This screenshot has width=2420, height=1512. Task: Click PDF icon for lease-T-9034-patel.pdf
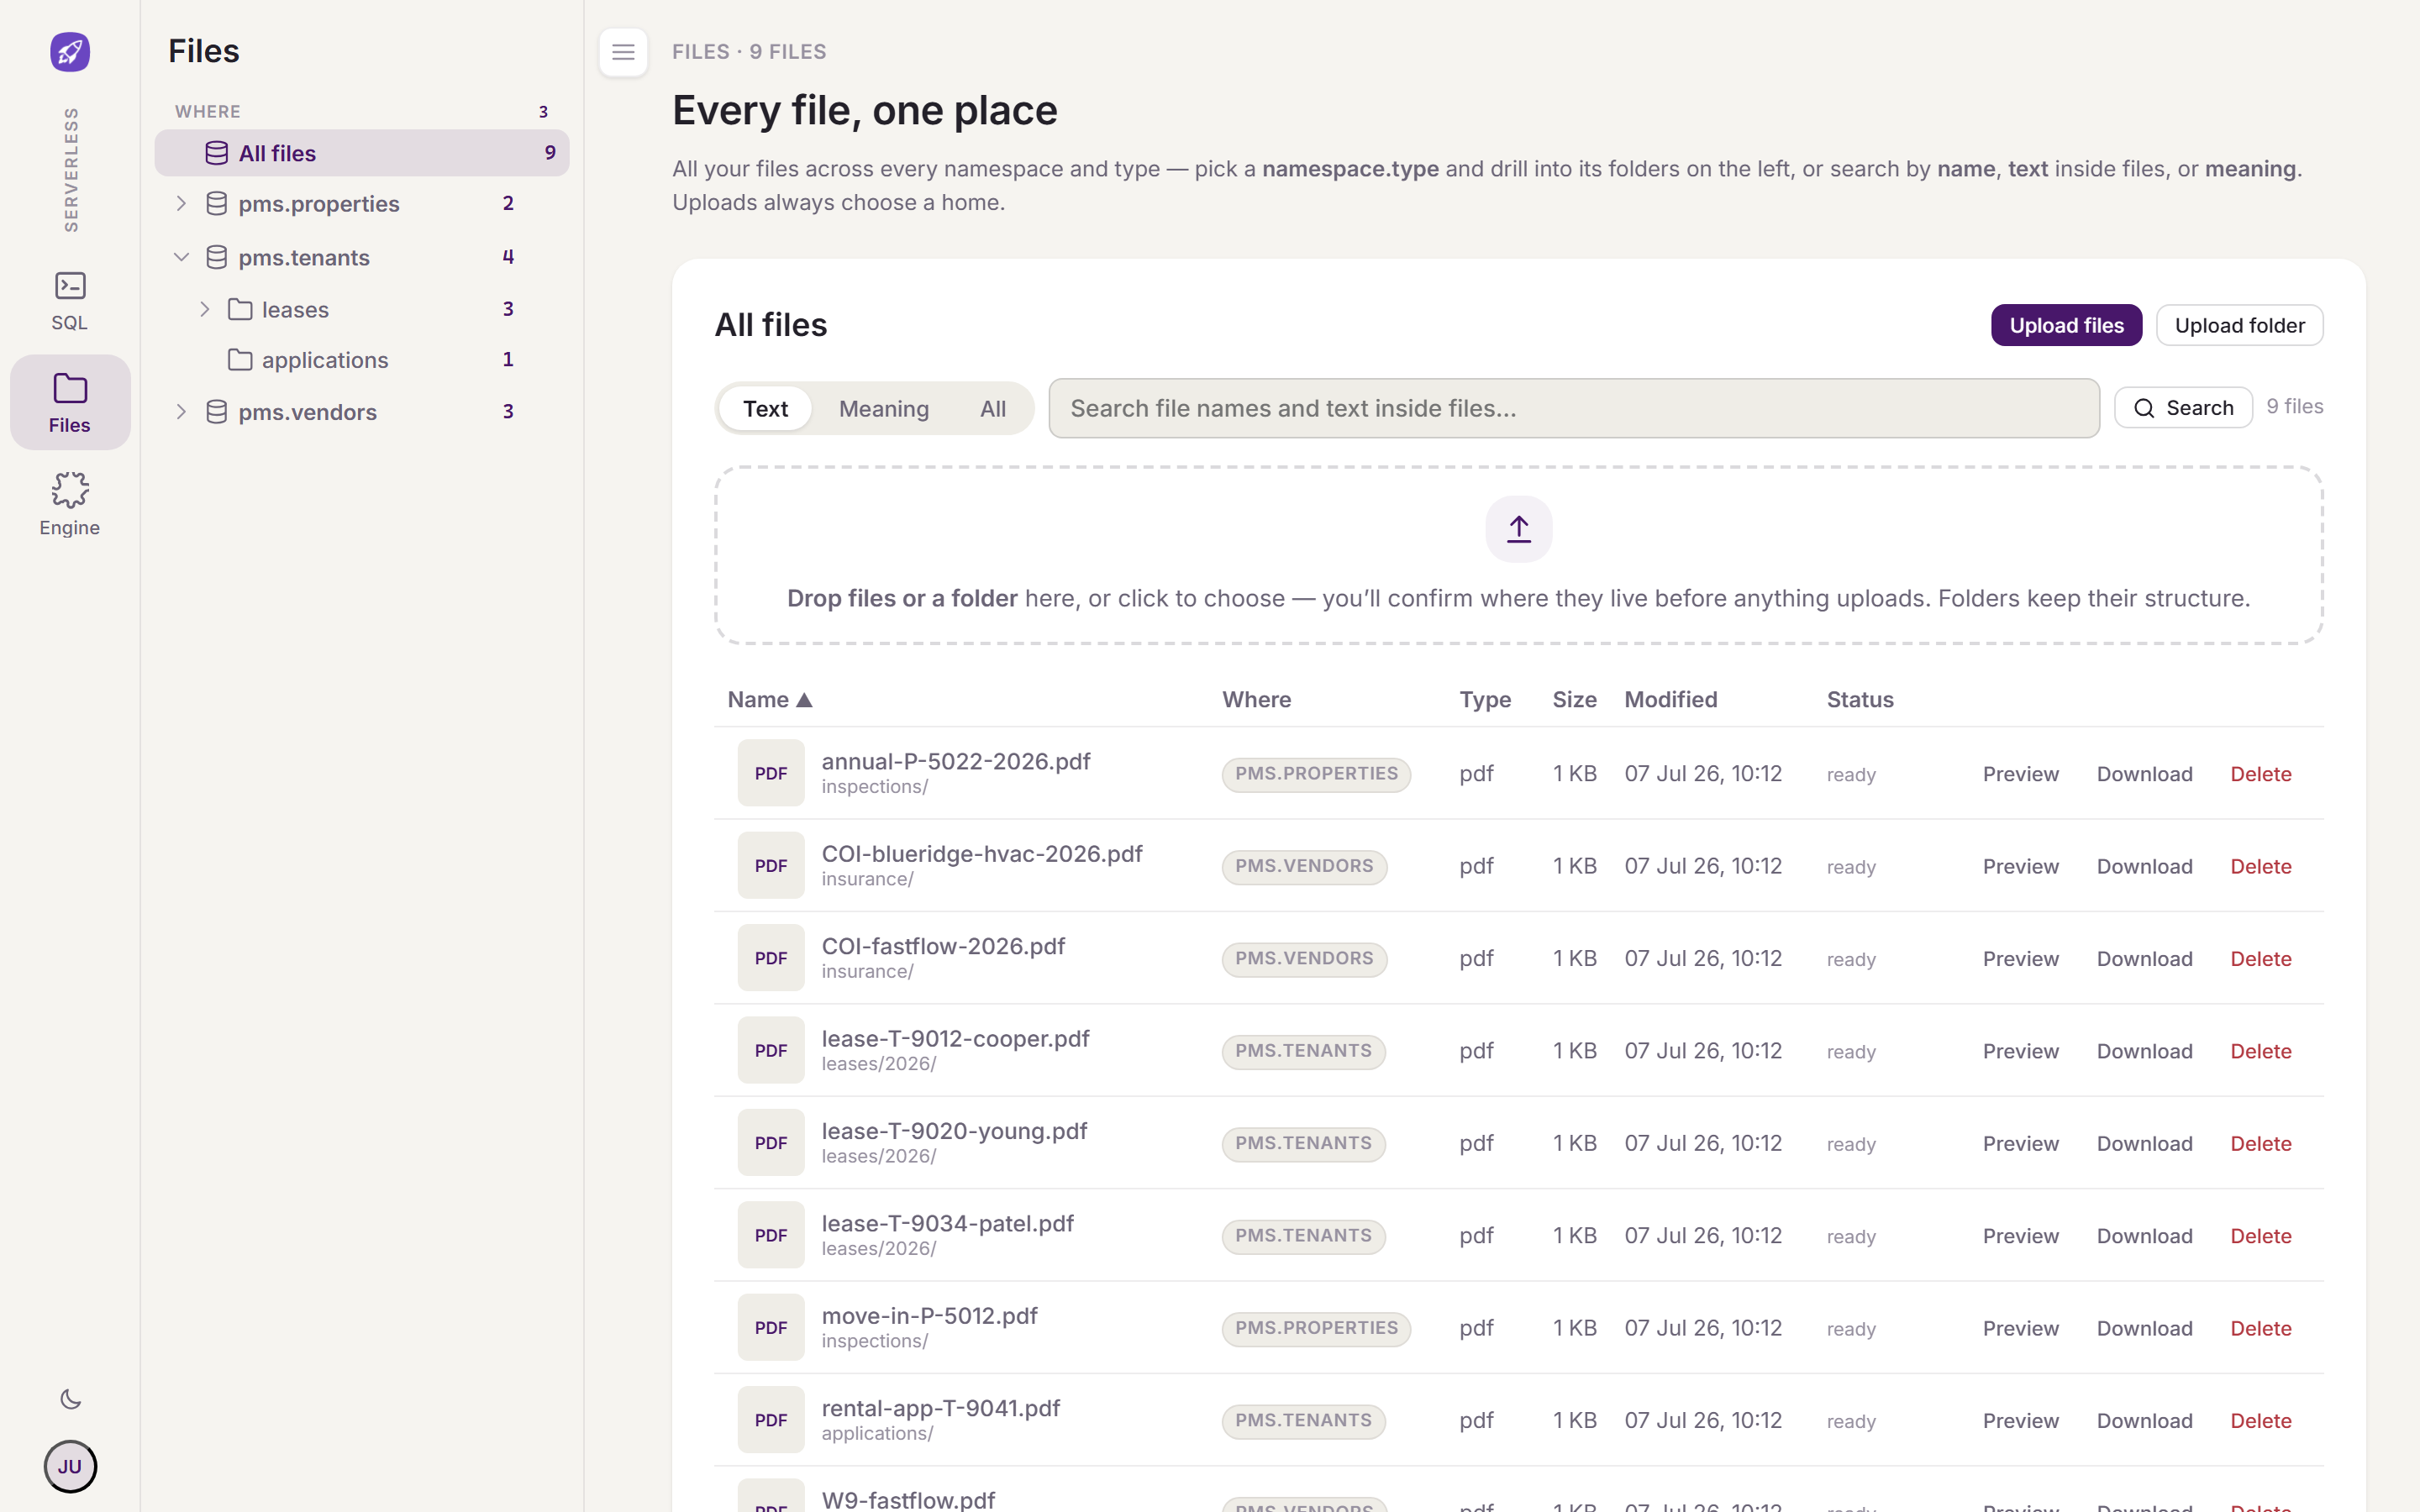(771, 1235)
